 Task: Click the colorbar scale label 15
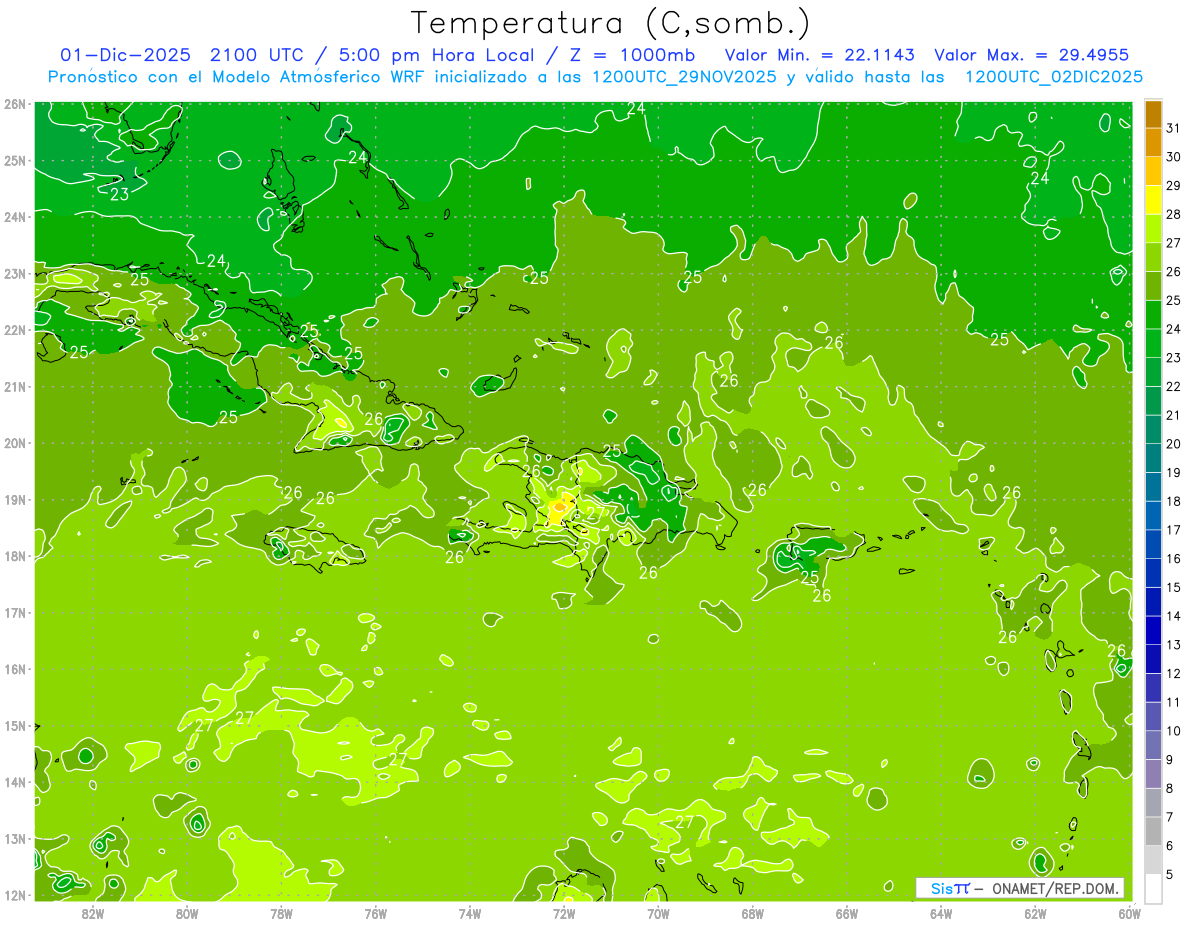click(1173, 587)
